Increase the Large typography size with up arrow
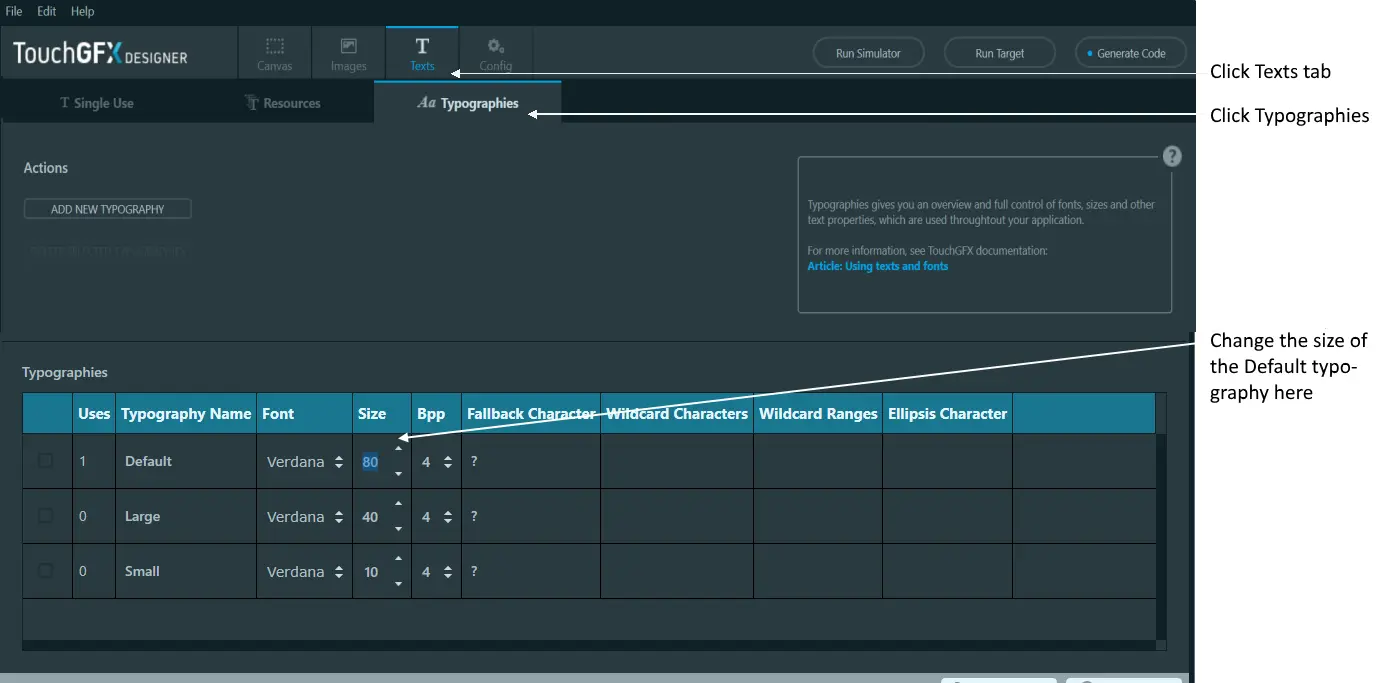This screenshot has height=683, width=1395. point(398,504)
